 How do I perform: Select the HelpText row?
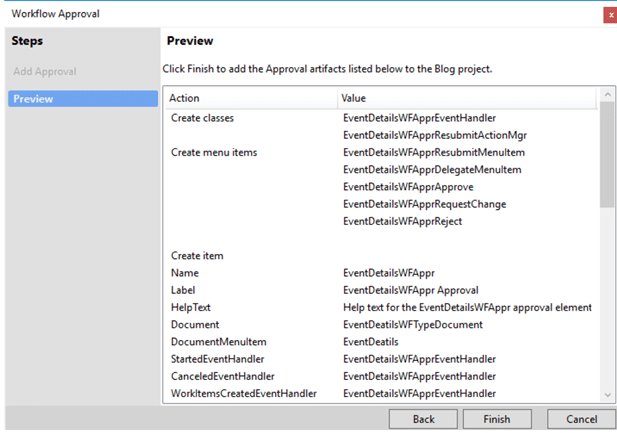381,307
